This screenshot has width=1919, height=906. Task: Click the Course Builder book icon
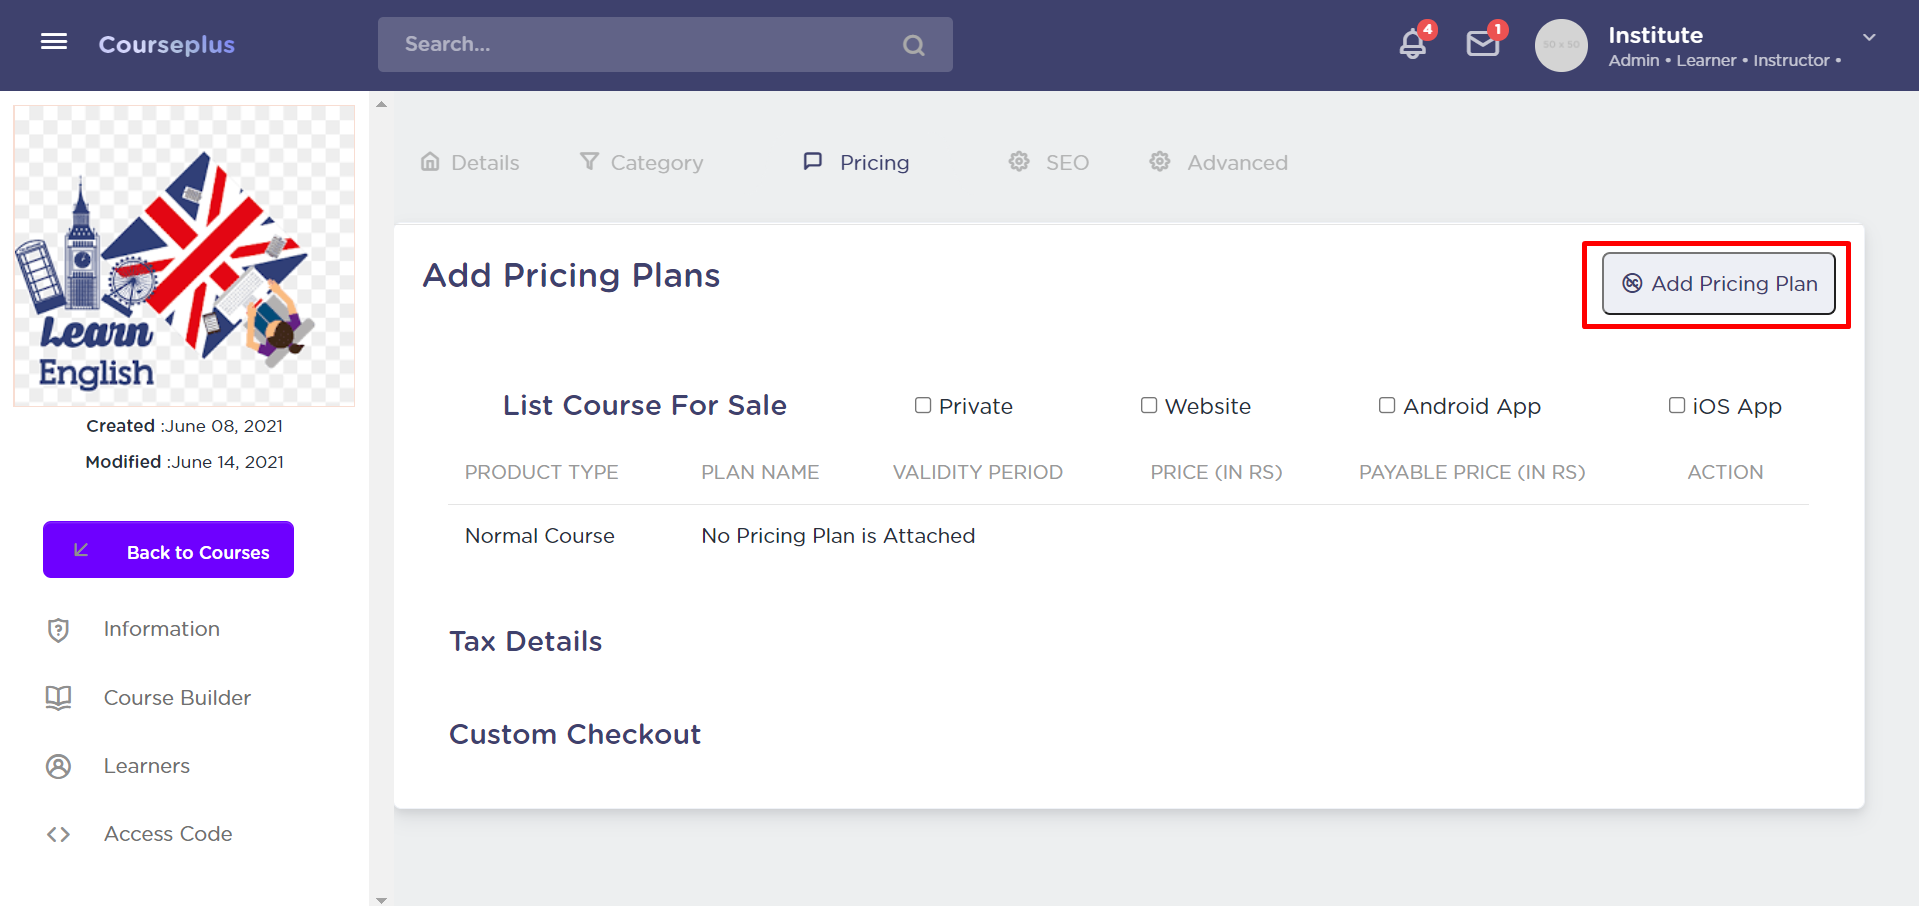pos(58,698)
